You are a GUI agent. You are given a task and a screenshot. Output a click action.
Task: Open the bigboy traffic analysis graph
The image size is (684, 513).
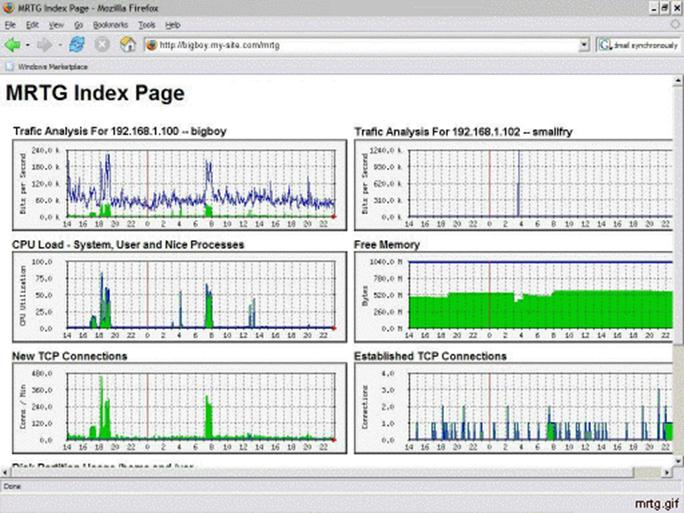[x=180, y=185]
